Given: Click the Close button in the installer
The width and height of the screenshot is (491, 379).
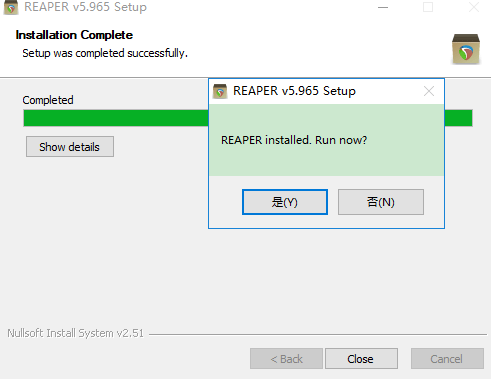Looking at the screenshot, I should click(x=361, y=359).
